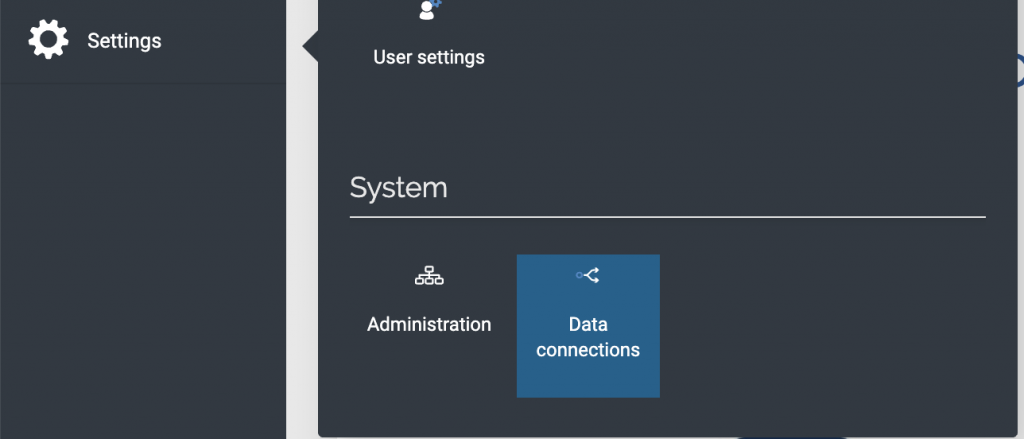Open the Settings sidebar menu label
Image resolution: width=1024 pixels, height=439 pixels.
[x=124, y=41]
